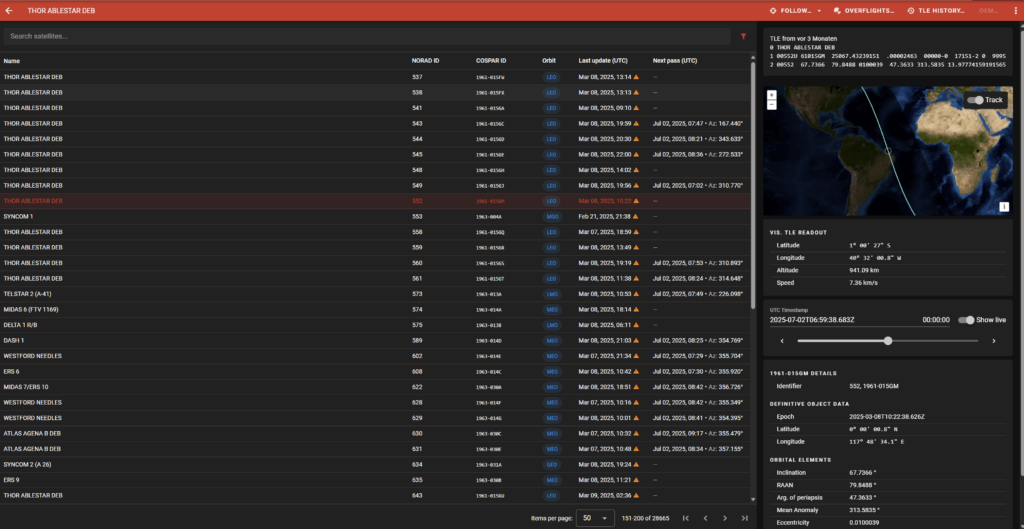Open the map attribution info icon

[x=1003, y=207]
